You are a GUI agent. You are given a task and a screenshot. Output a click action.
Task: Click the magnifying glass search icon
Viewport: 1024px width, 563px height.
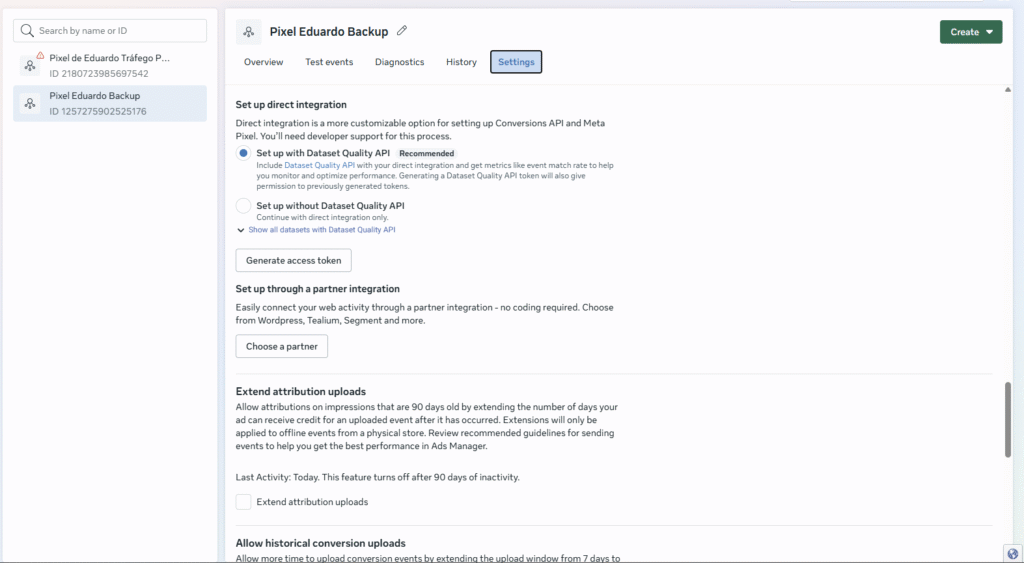(27, 31)
